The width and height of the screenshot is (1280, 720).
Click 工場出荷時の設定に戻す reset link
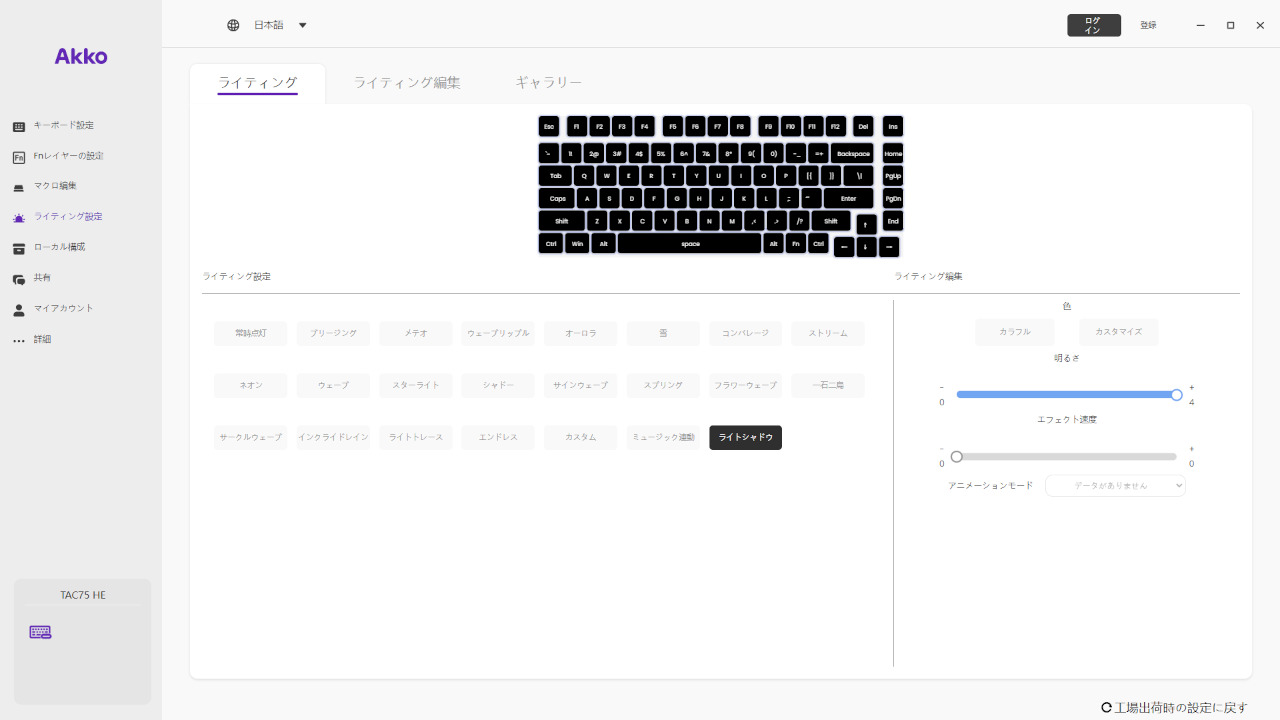pos(1174,707)
